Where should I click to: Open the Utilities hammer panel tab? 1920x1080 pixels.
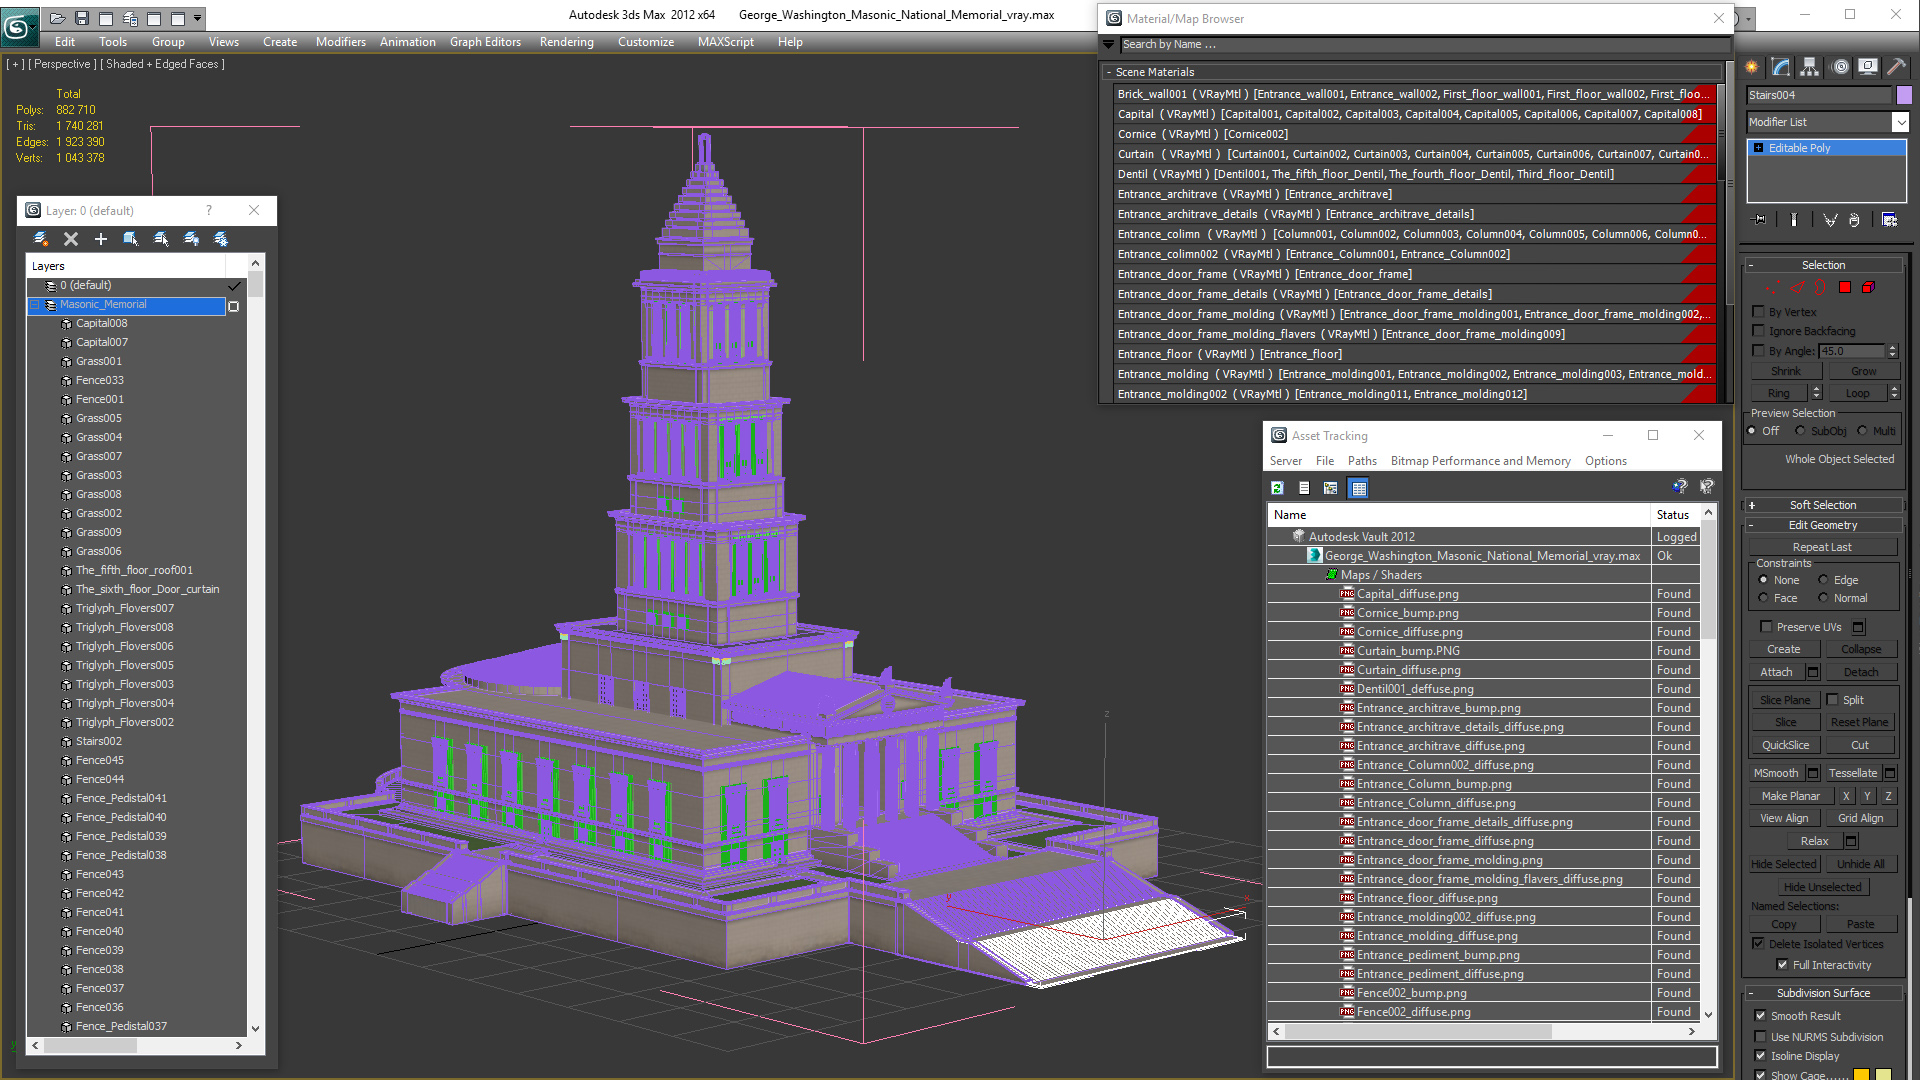[1896, 67]
